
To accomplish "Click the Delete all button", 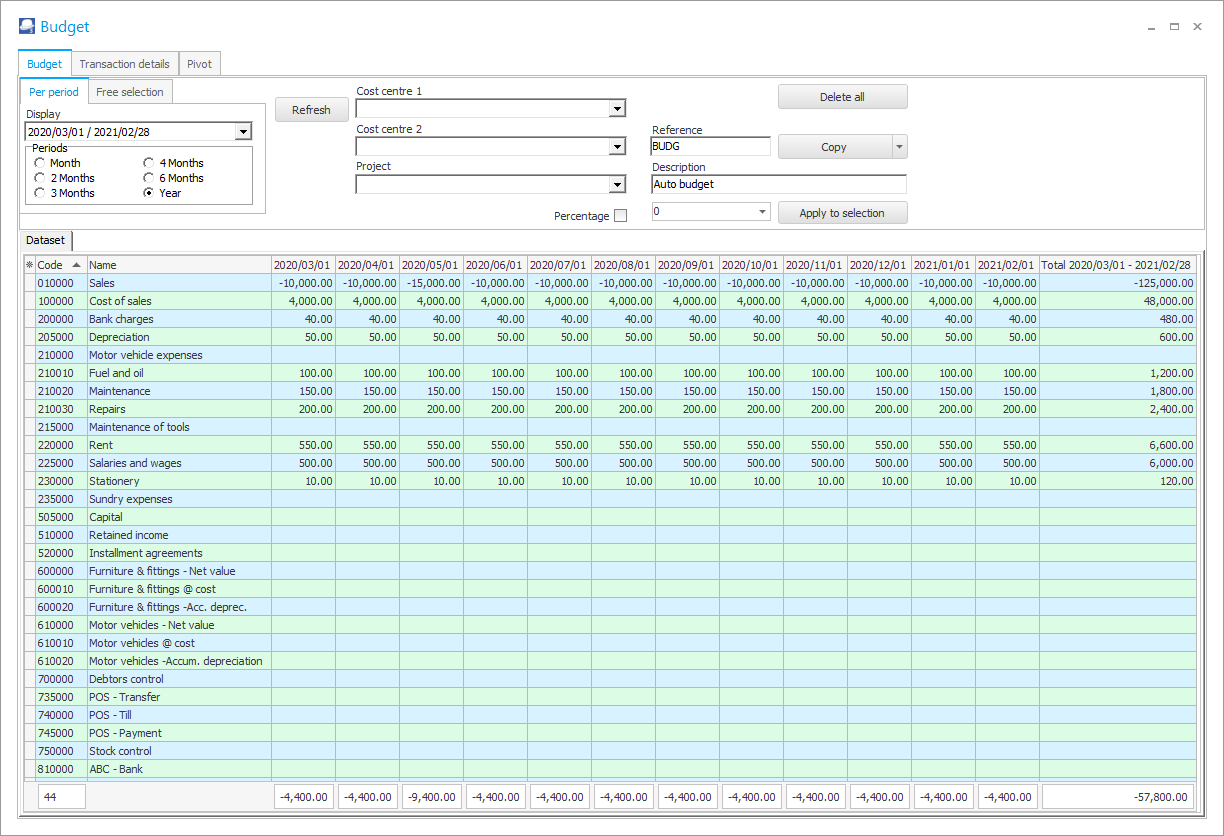I will pyautogui.click(x=842, y=97).
